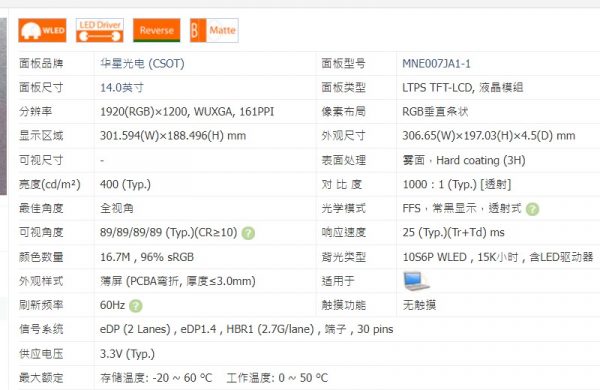Click the Matte surface badge icon
600x390 pixels.
(x=214, y=30)
